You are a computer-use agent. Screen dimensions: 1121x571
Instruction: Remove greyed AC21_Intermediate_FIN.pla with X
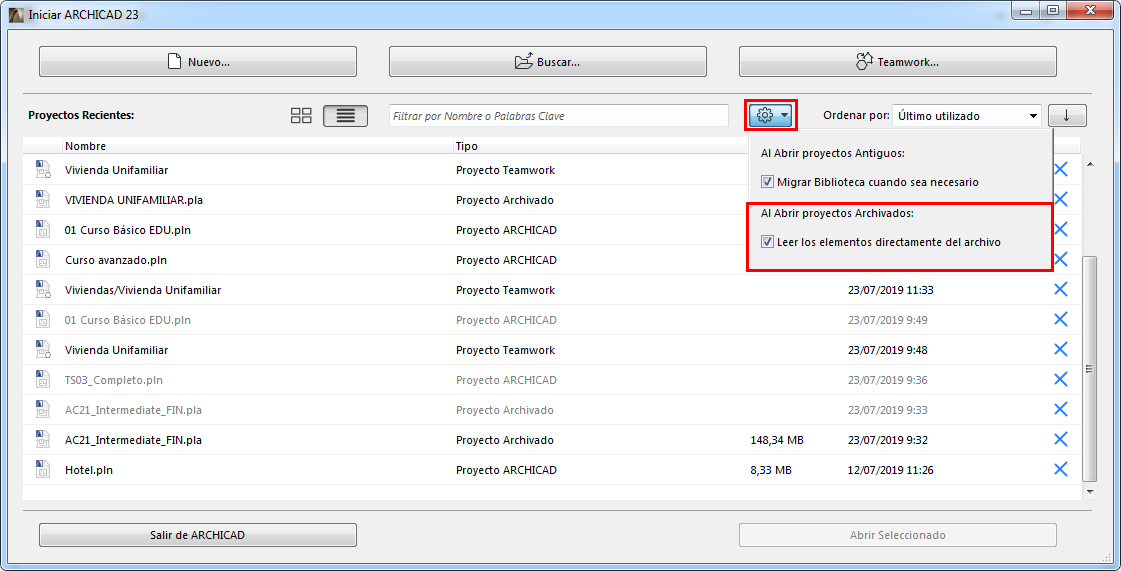point(1061,409)
